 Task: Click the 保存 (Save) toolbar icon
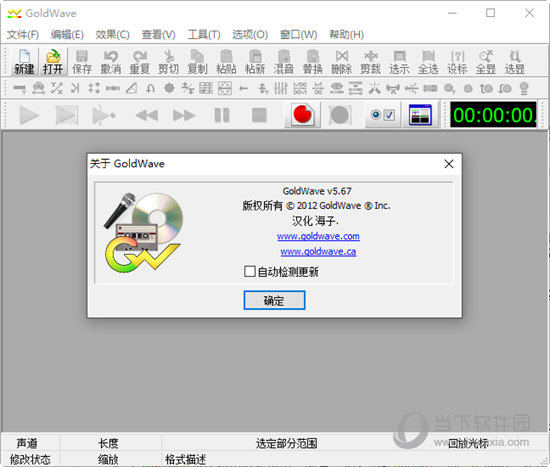tap(82, 62)
